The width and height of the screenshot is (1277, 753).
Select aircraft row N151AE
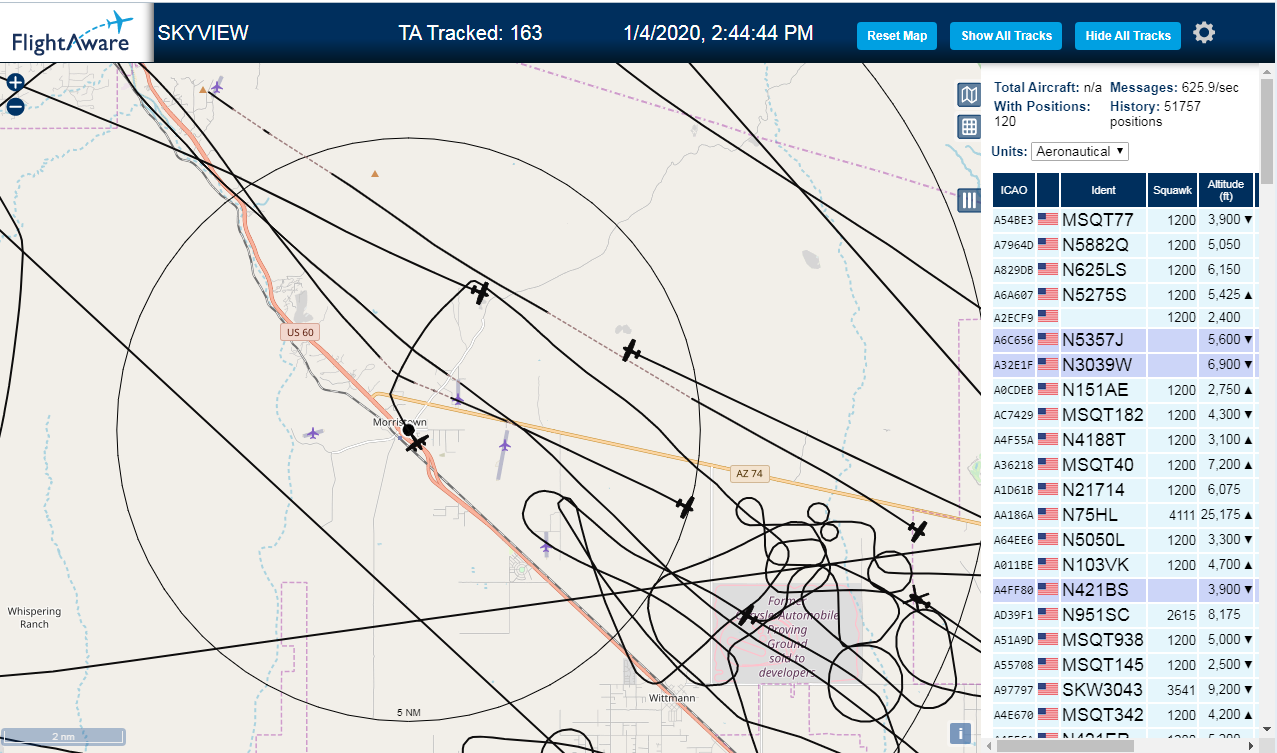pyautogui.click(x=1124, y=390)
